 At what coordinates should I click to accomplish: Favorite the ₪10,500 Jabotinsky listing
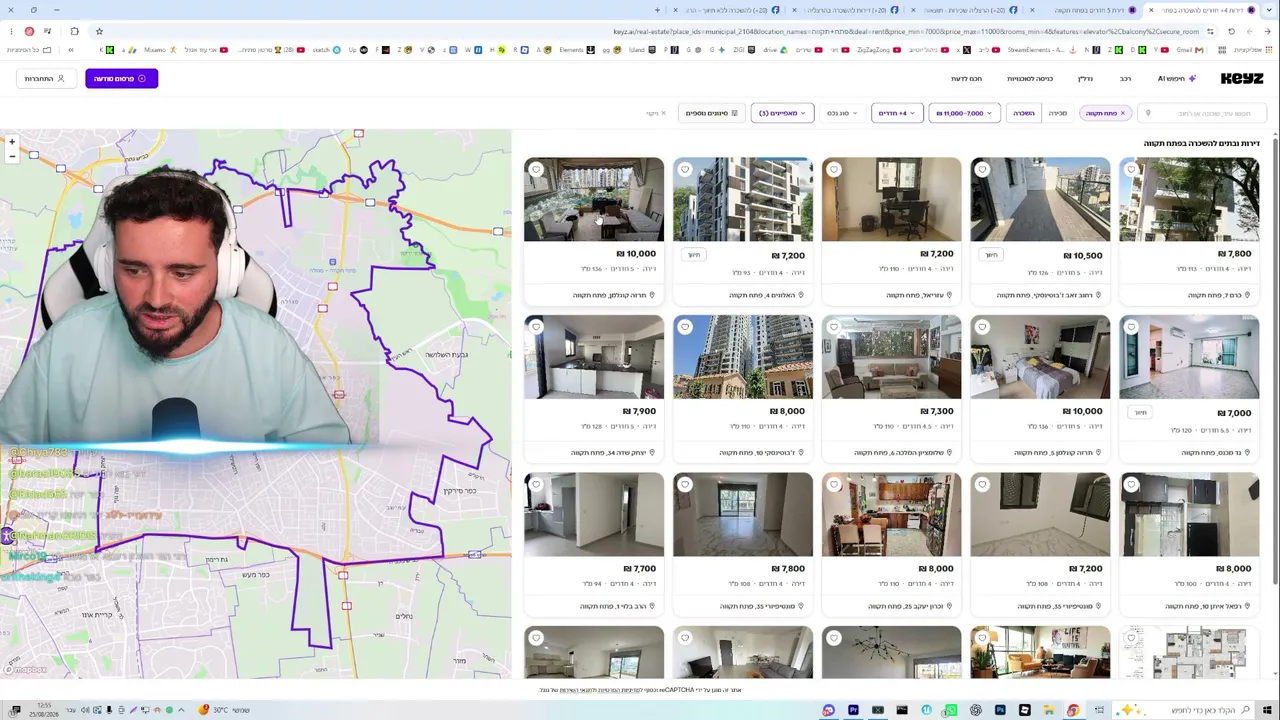pyautogui.click(x=982, y=170)
